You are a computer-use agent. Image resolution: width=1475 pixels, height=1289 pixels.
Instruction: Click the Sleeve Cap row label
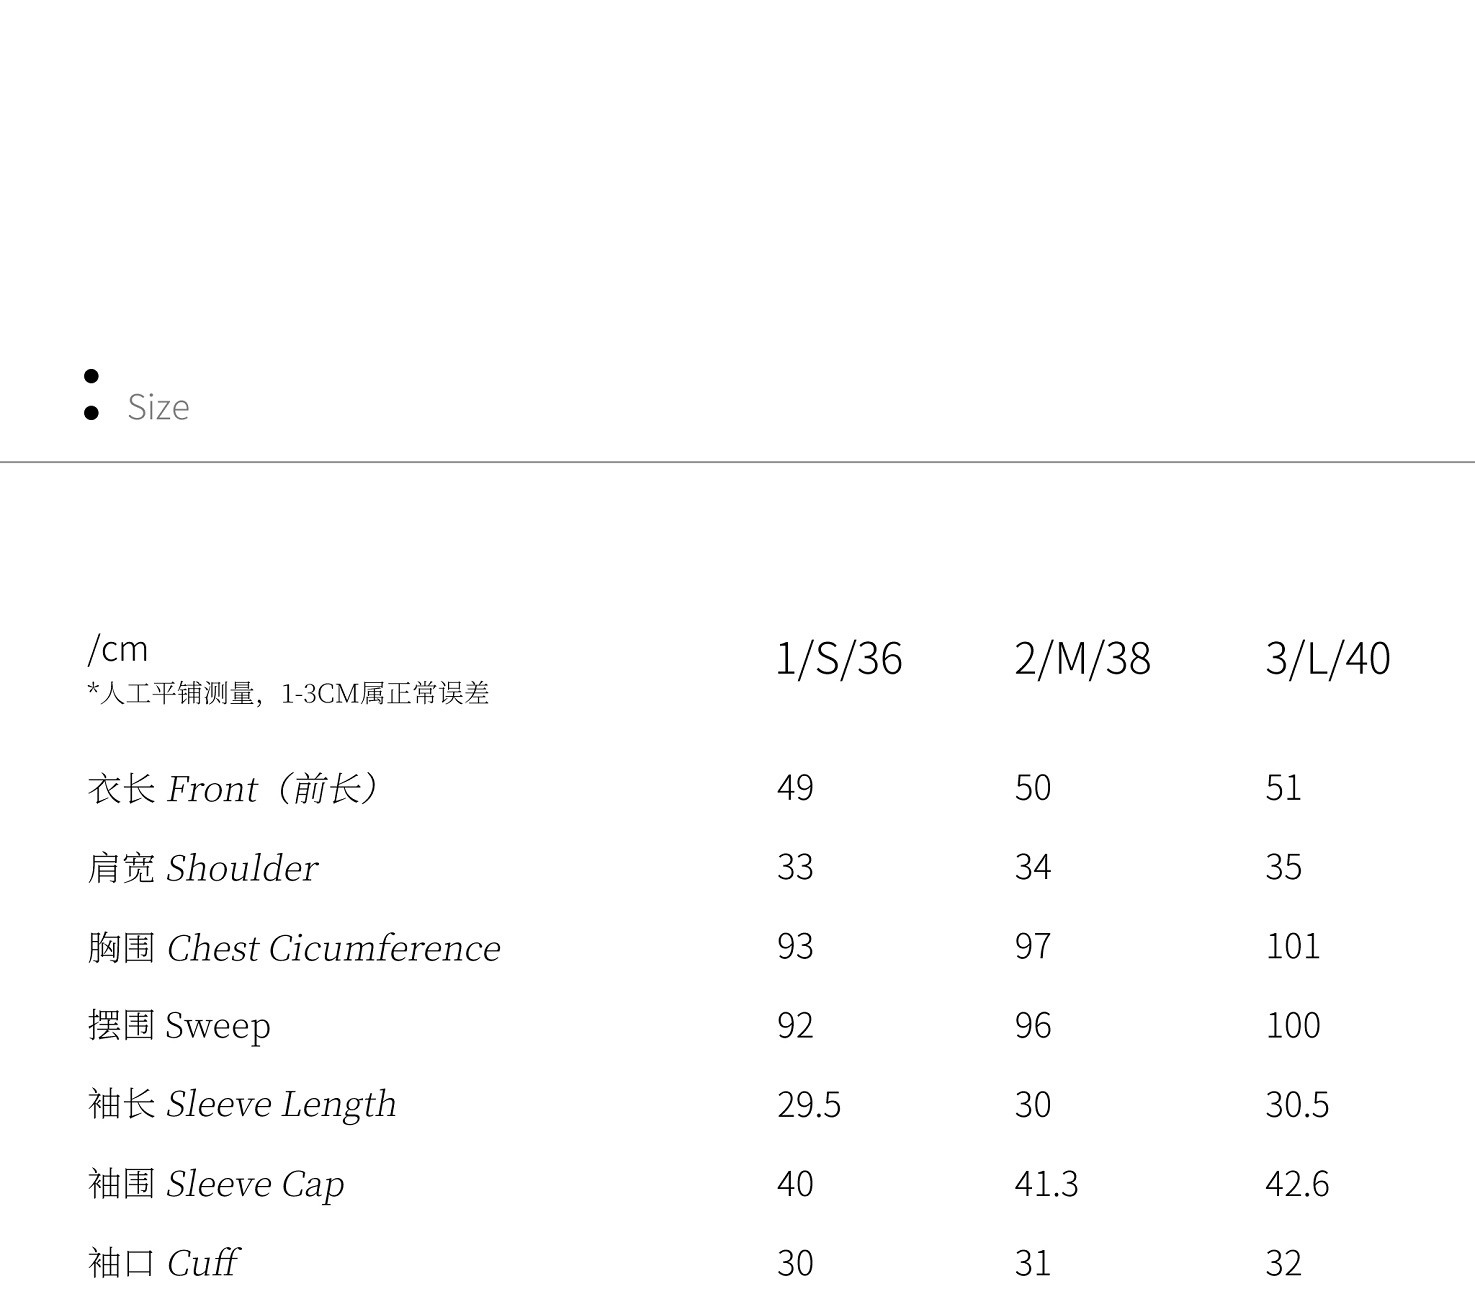pyautogui.click(x=216, y=1184)
